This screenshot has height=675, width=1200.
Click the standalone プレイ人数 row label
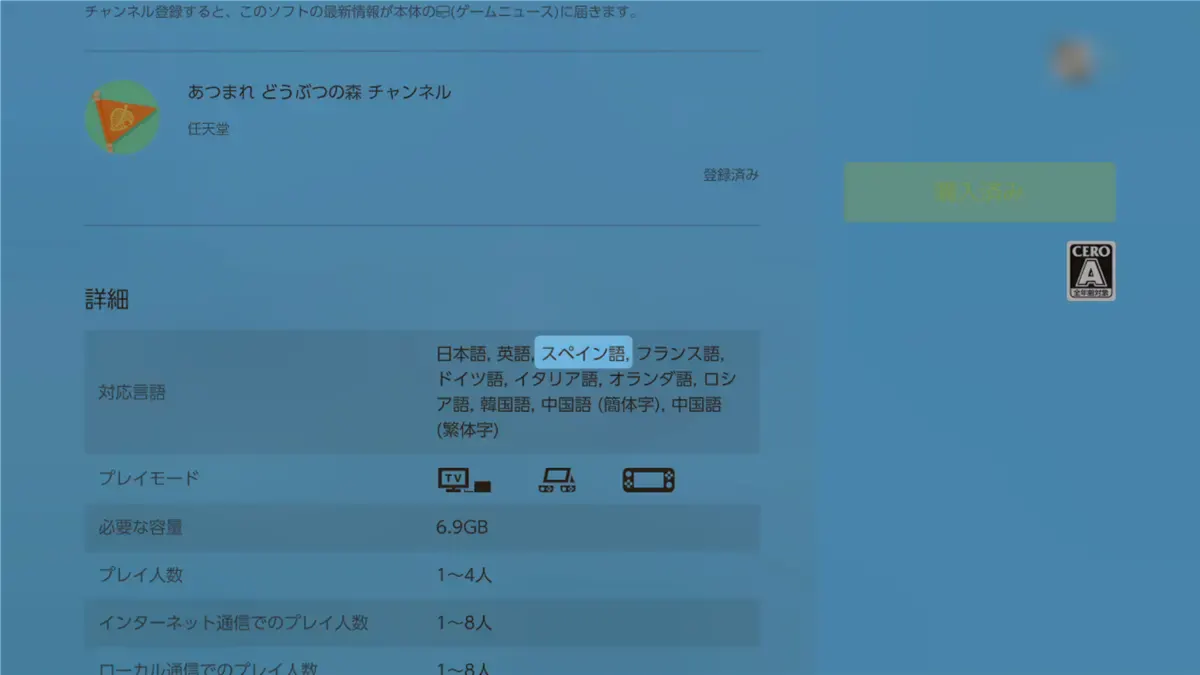coord(140,575)
